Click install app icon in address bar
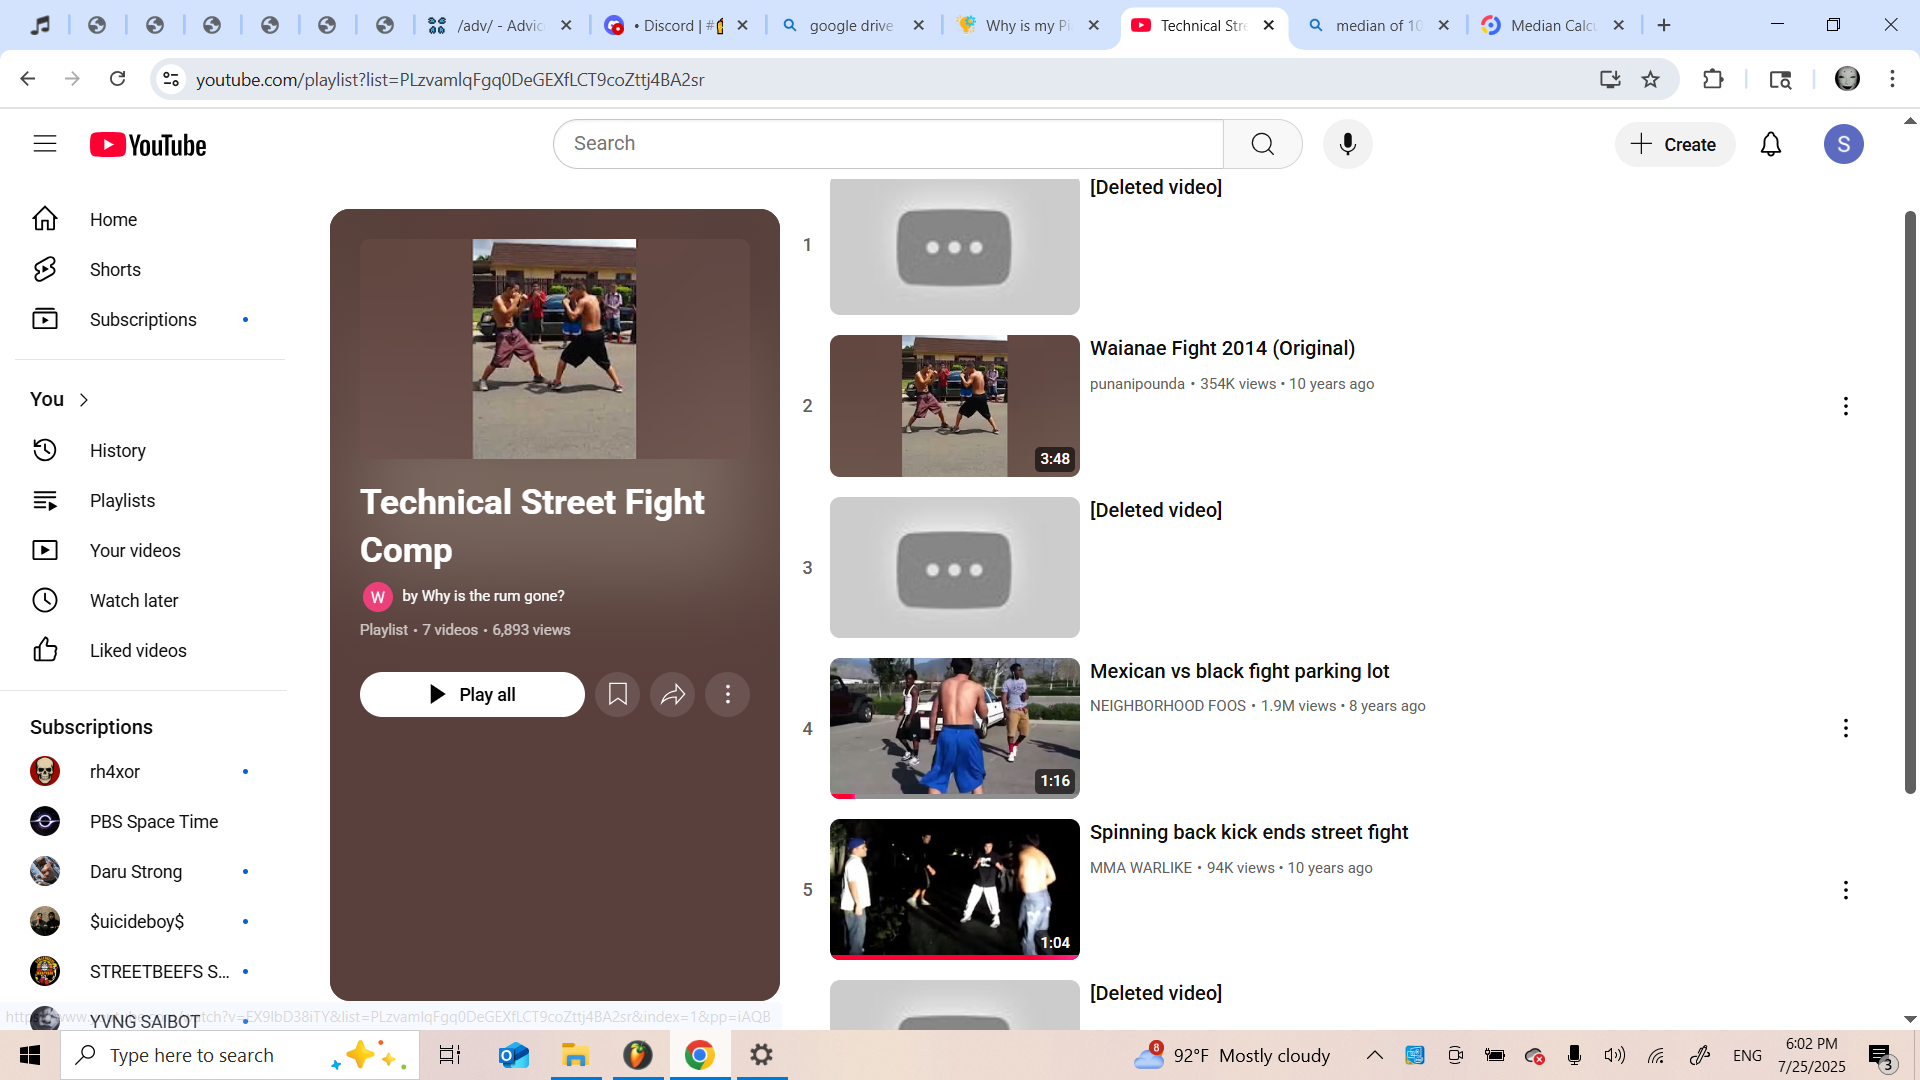 pos(1610,79)
